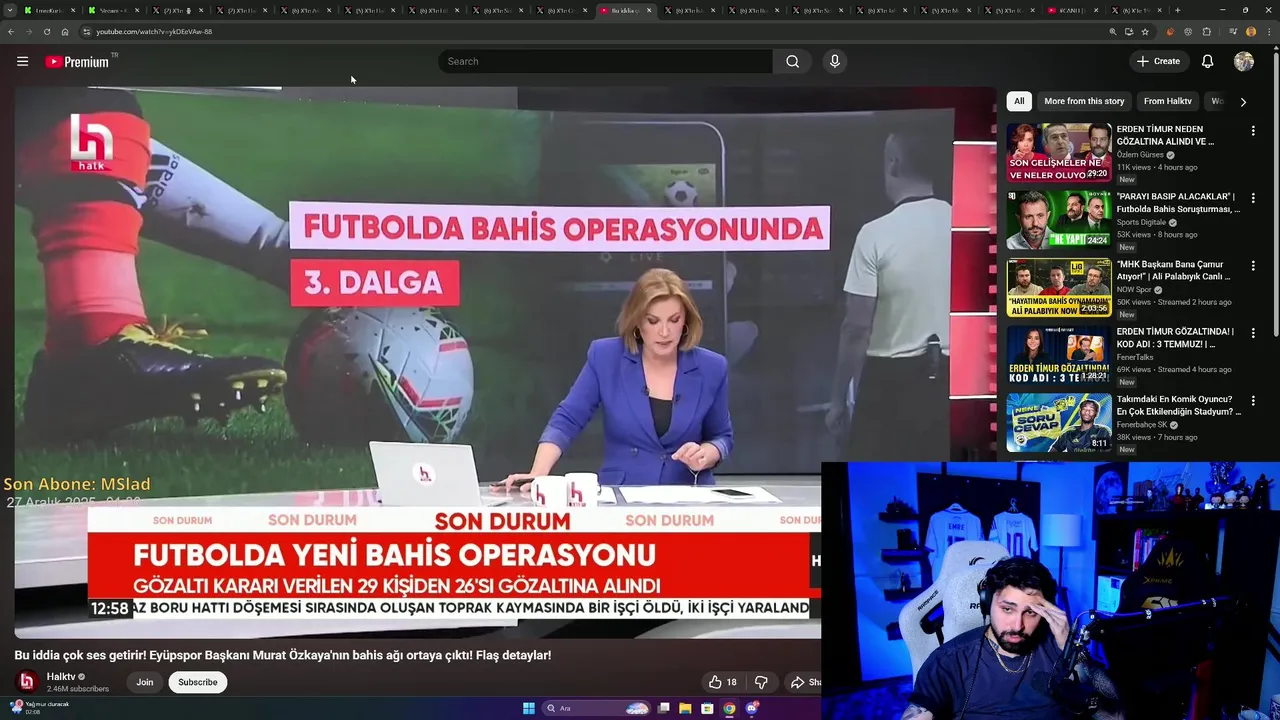Click the Create button

pyautogui.click(x=1158, y=61)
